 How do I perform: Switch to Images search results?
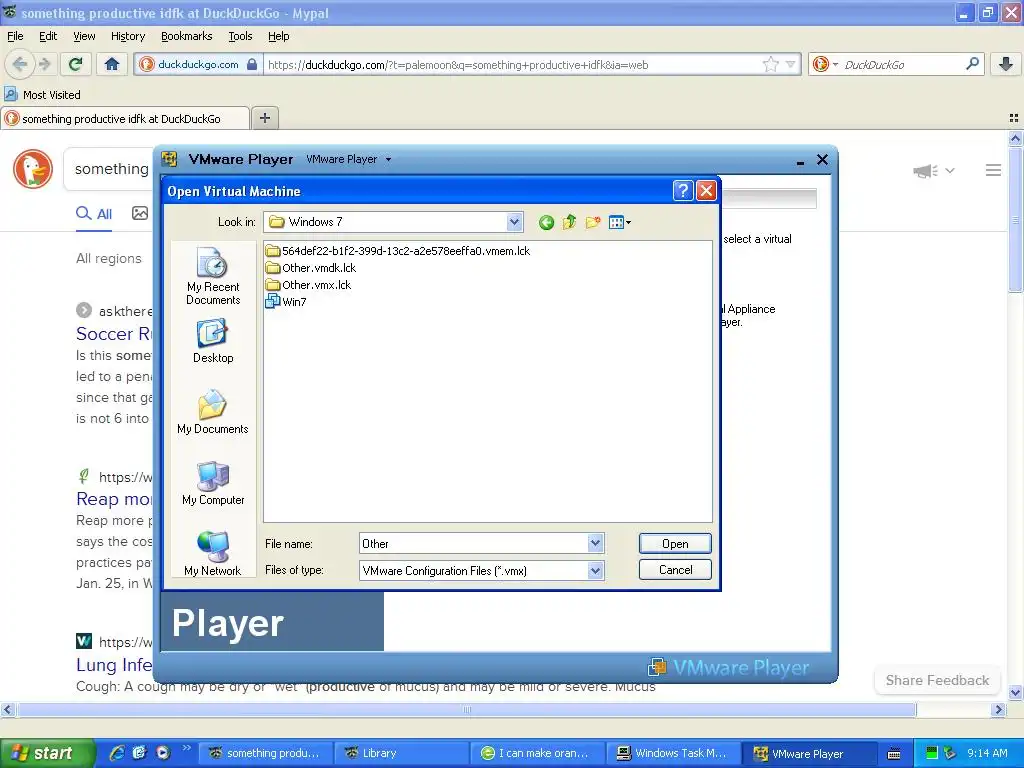pos(140,213)
